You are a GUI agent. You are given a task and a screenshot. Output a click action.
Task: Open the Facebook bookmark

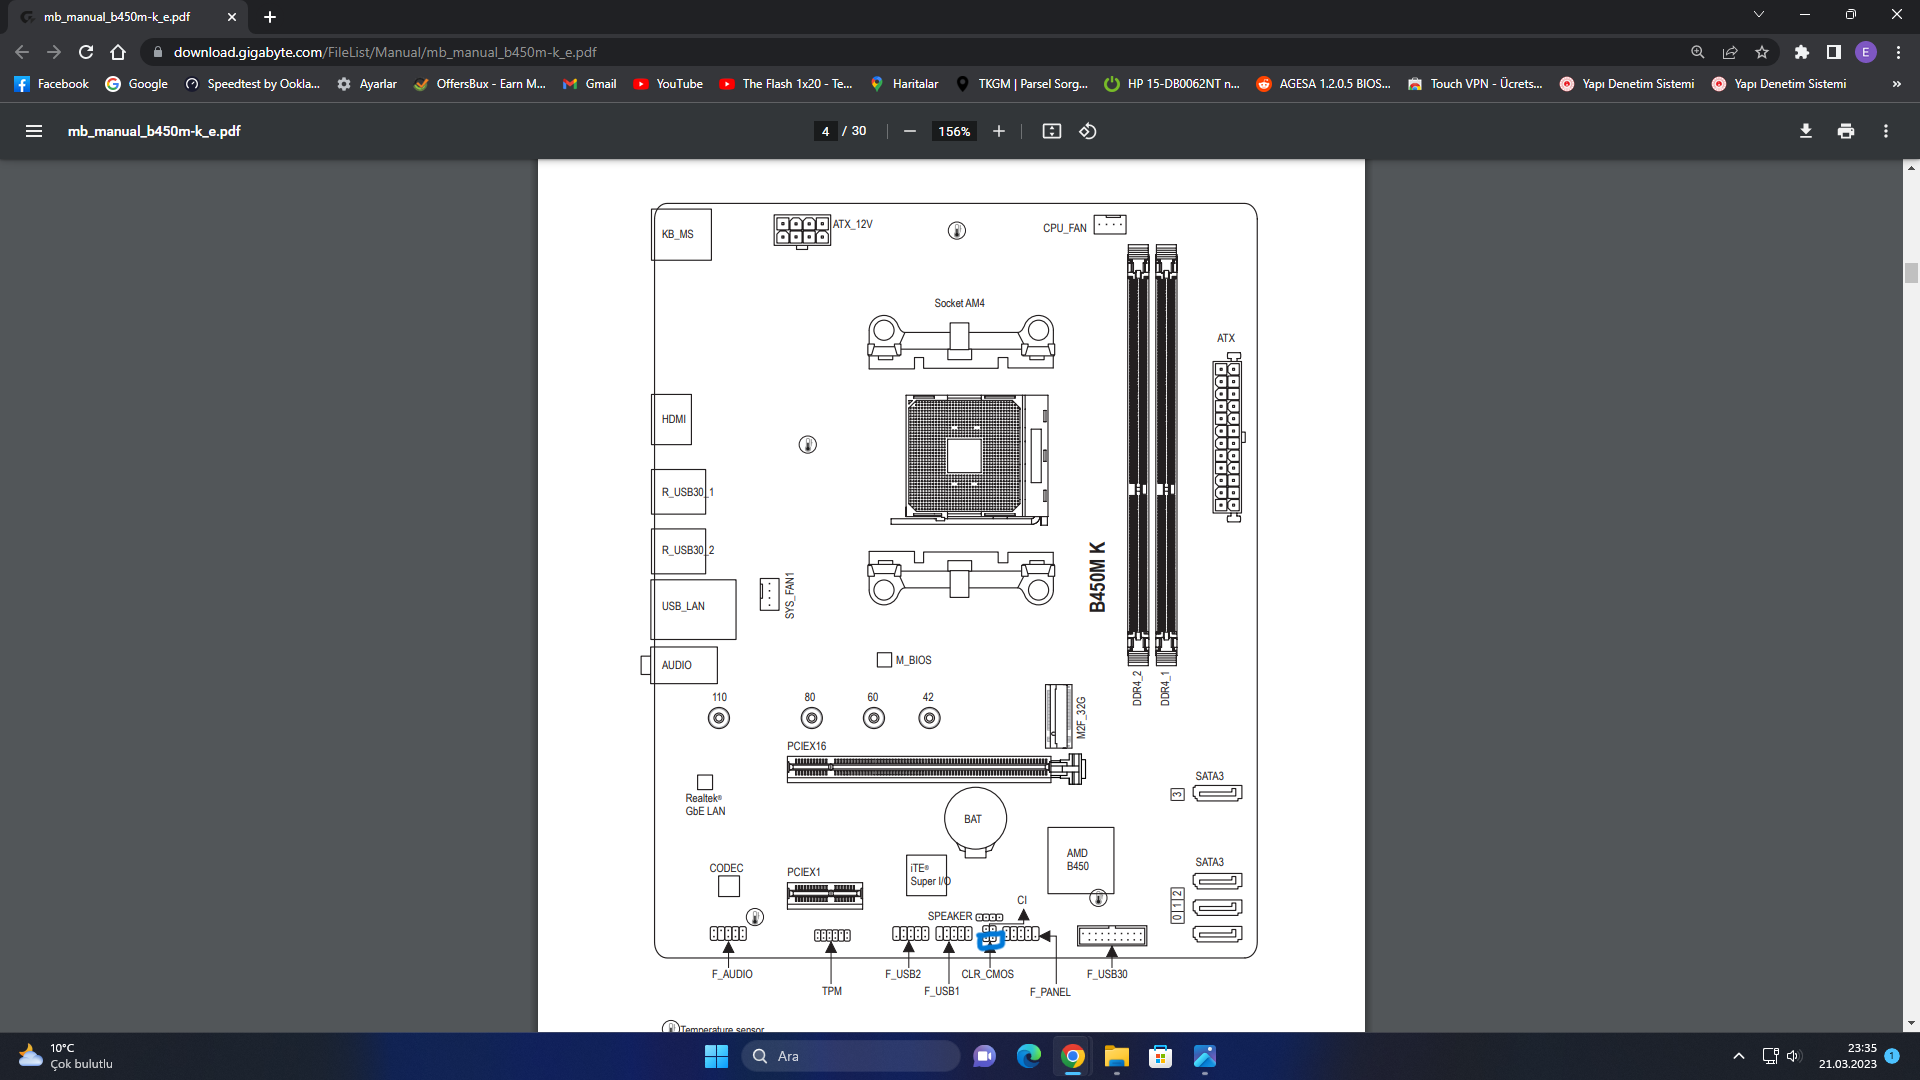pyautogui.click(x=52, y=84)
